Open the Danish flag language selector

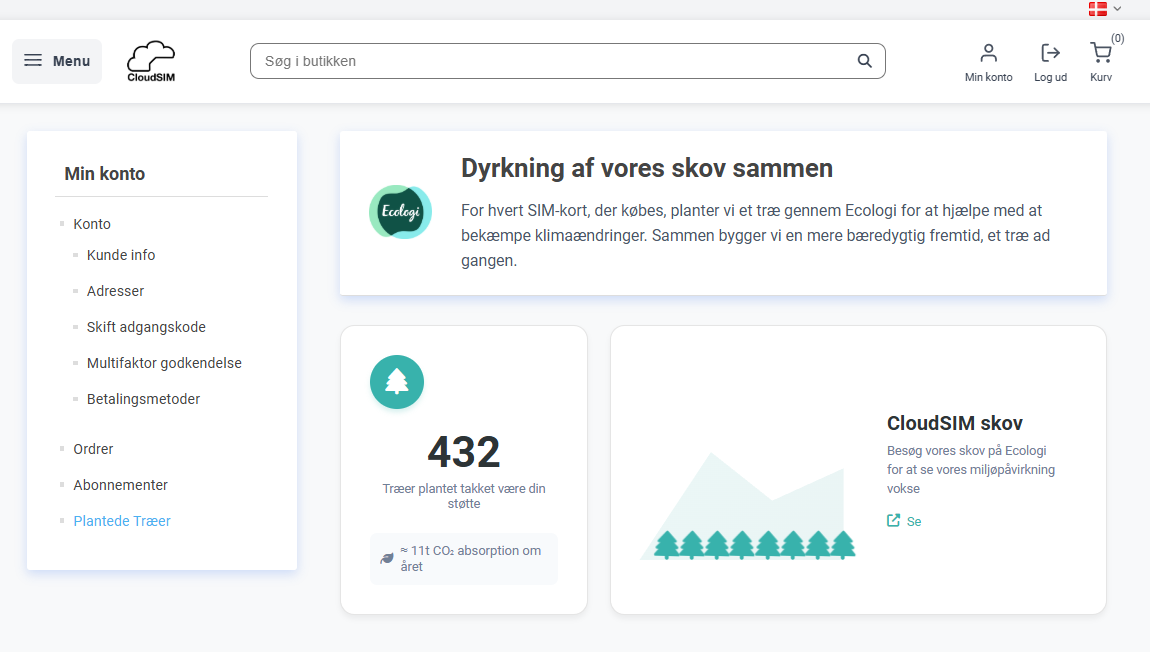(1098, 9)
